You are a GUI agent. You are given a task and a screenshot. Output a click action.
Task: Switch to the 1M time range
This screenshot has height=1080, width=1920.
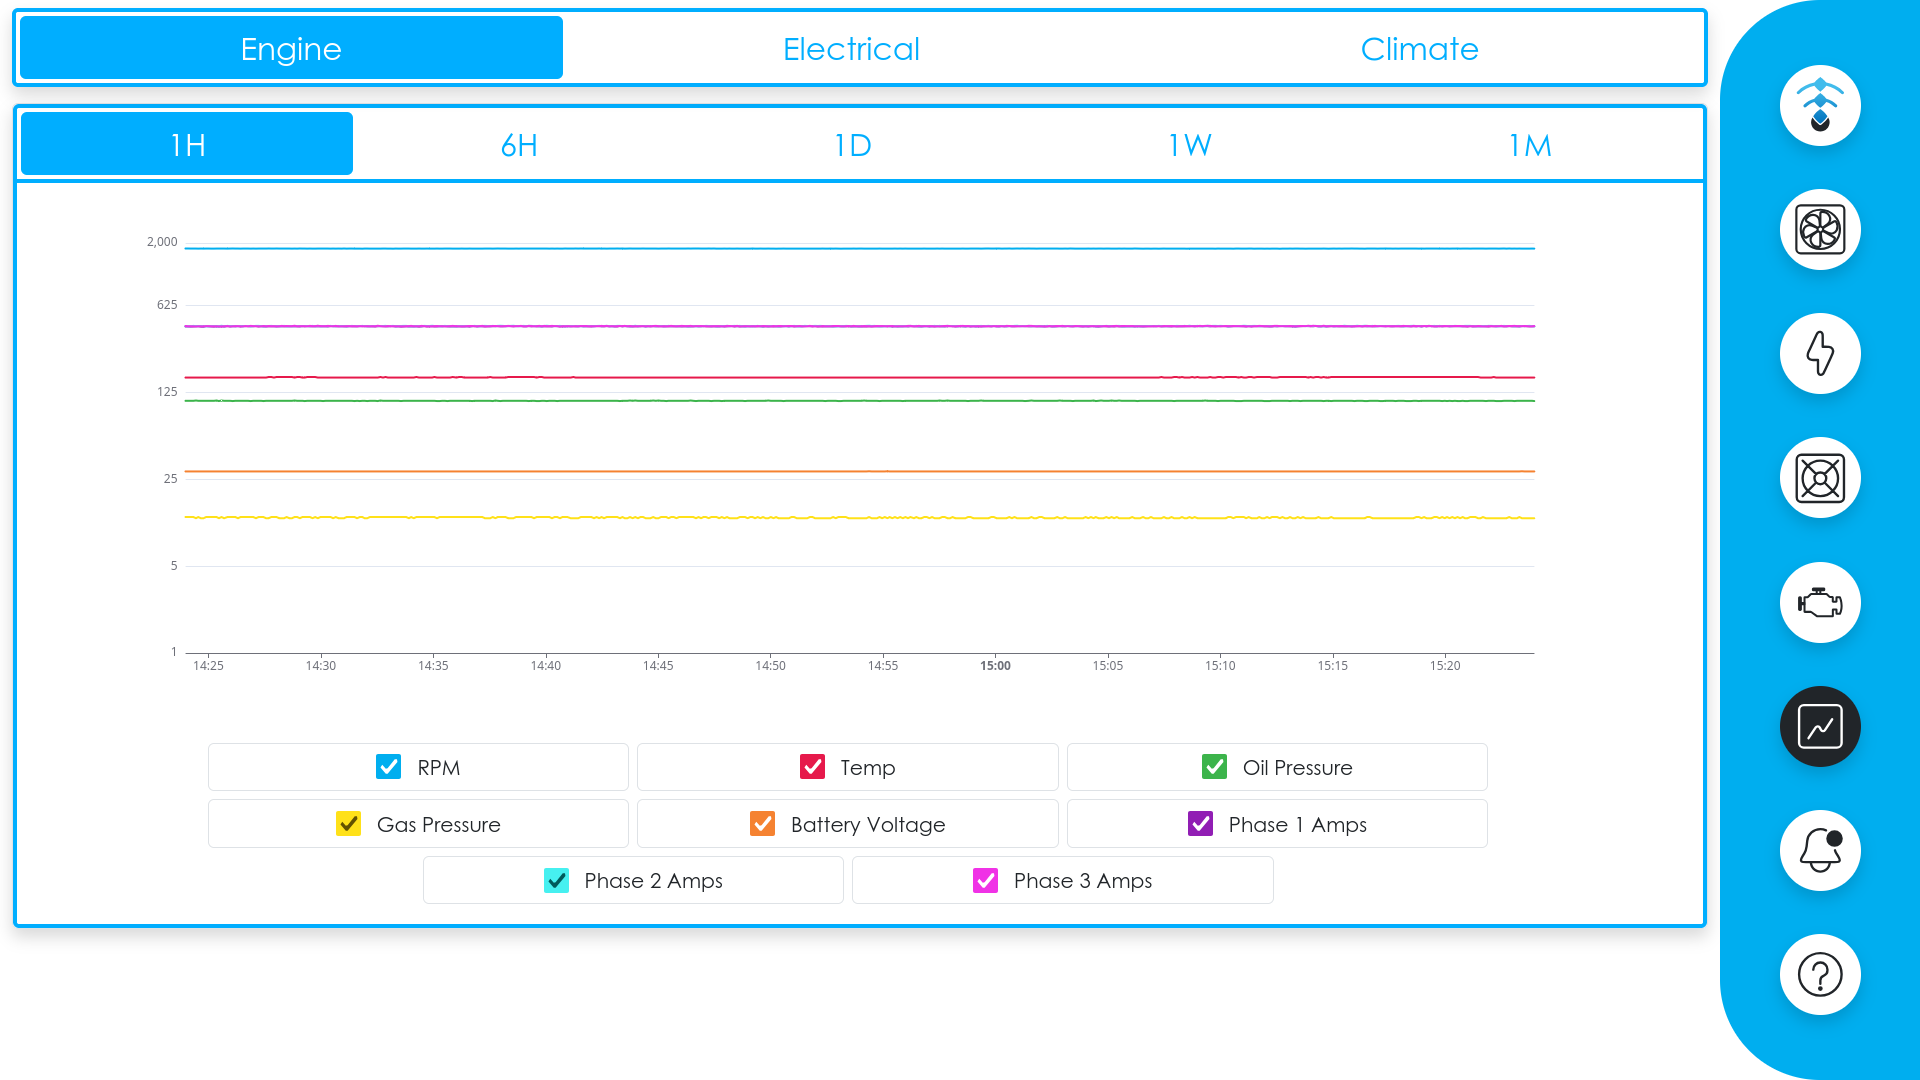pos(1529,143)
